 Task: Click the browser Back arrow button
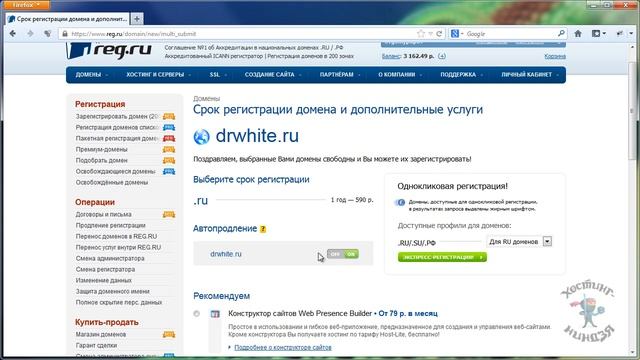(13, 34)
